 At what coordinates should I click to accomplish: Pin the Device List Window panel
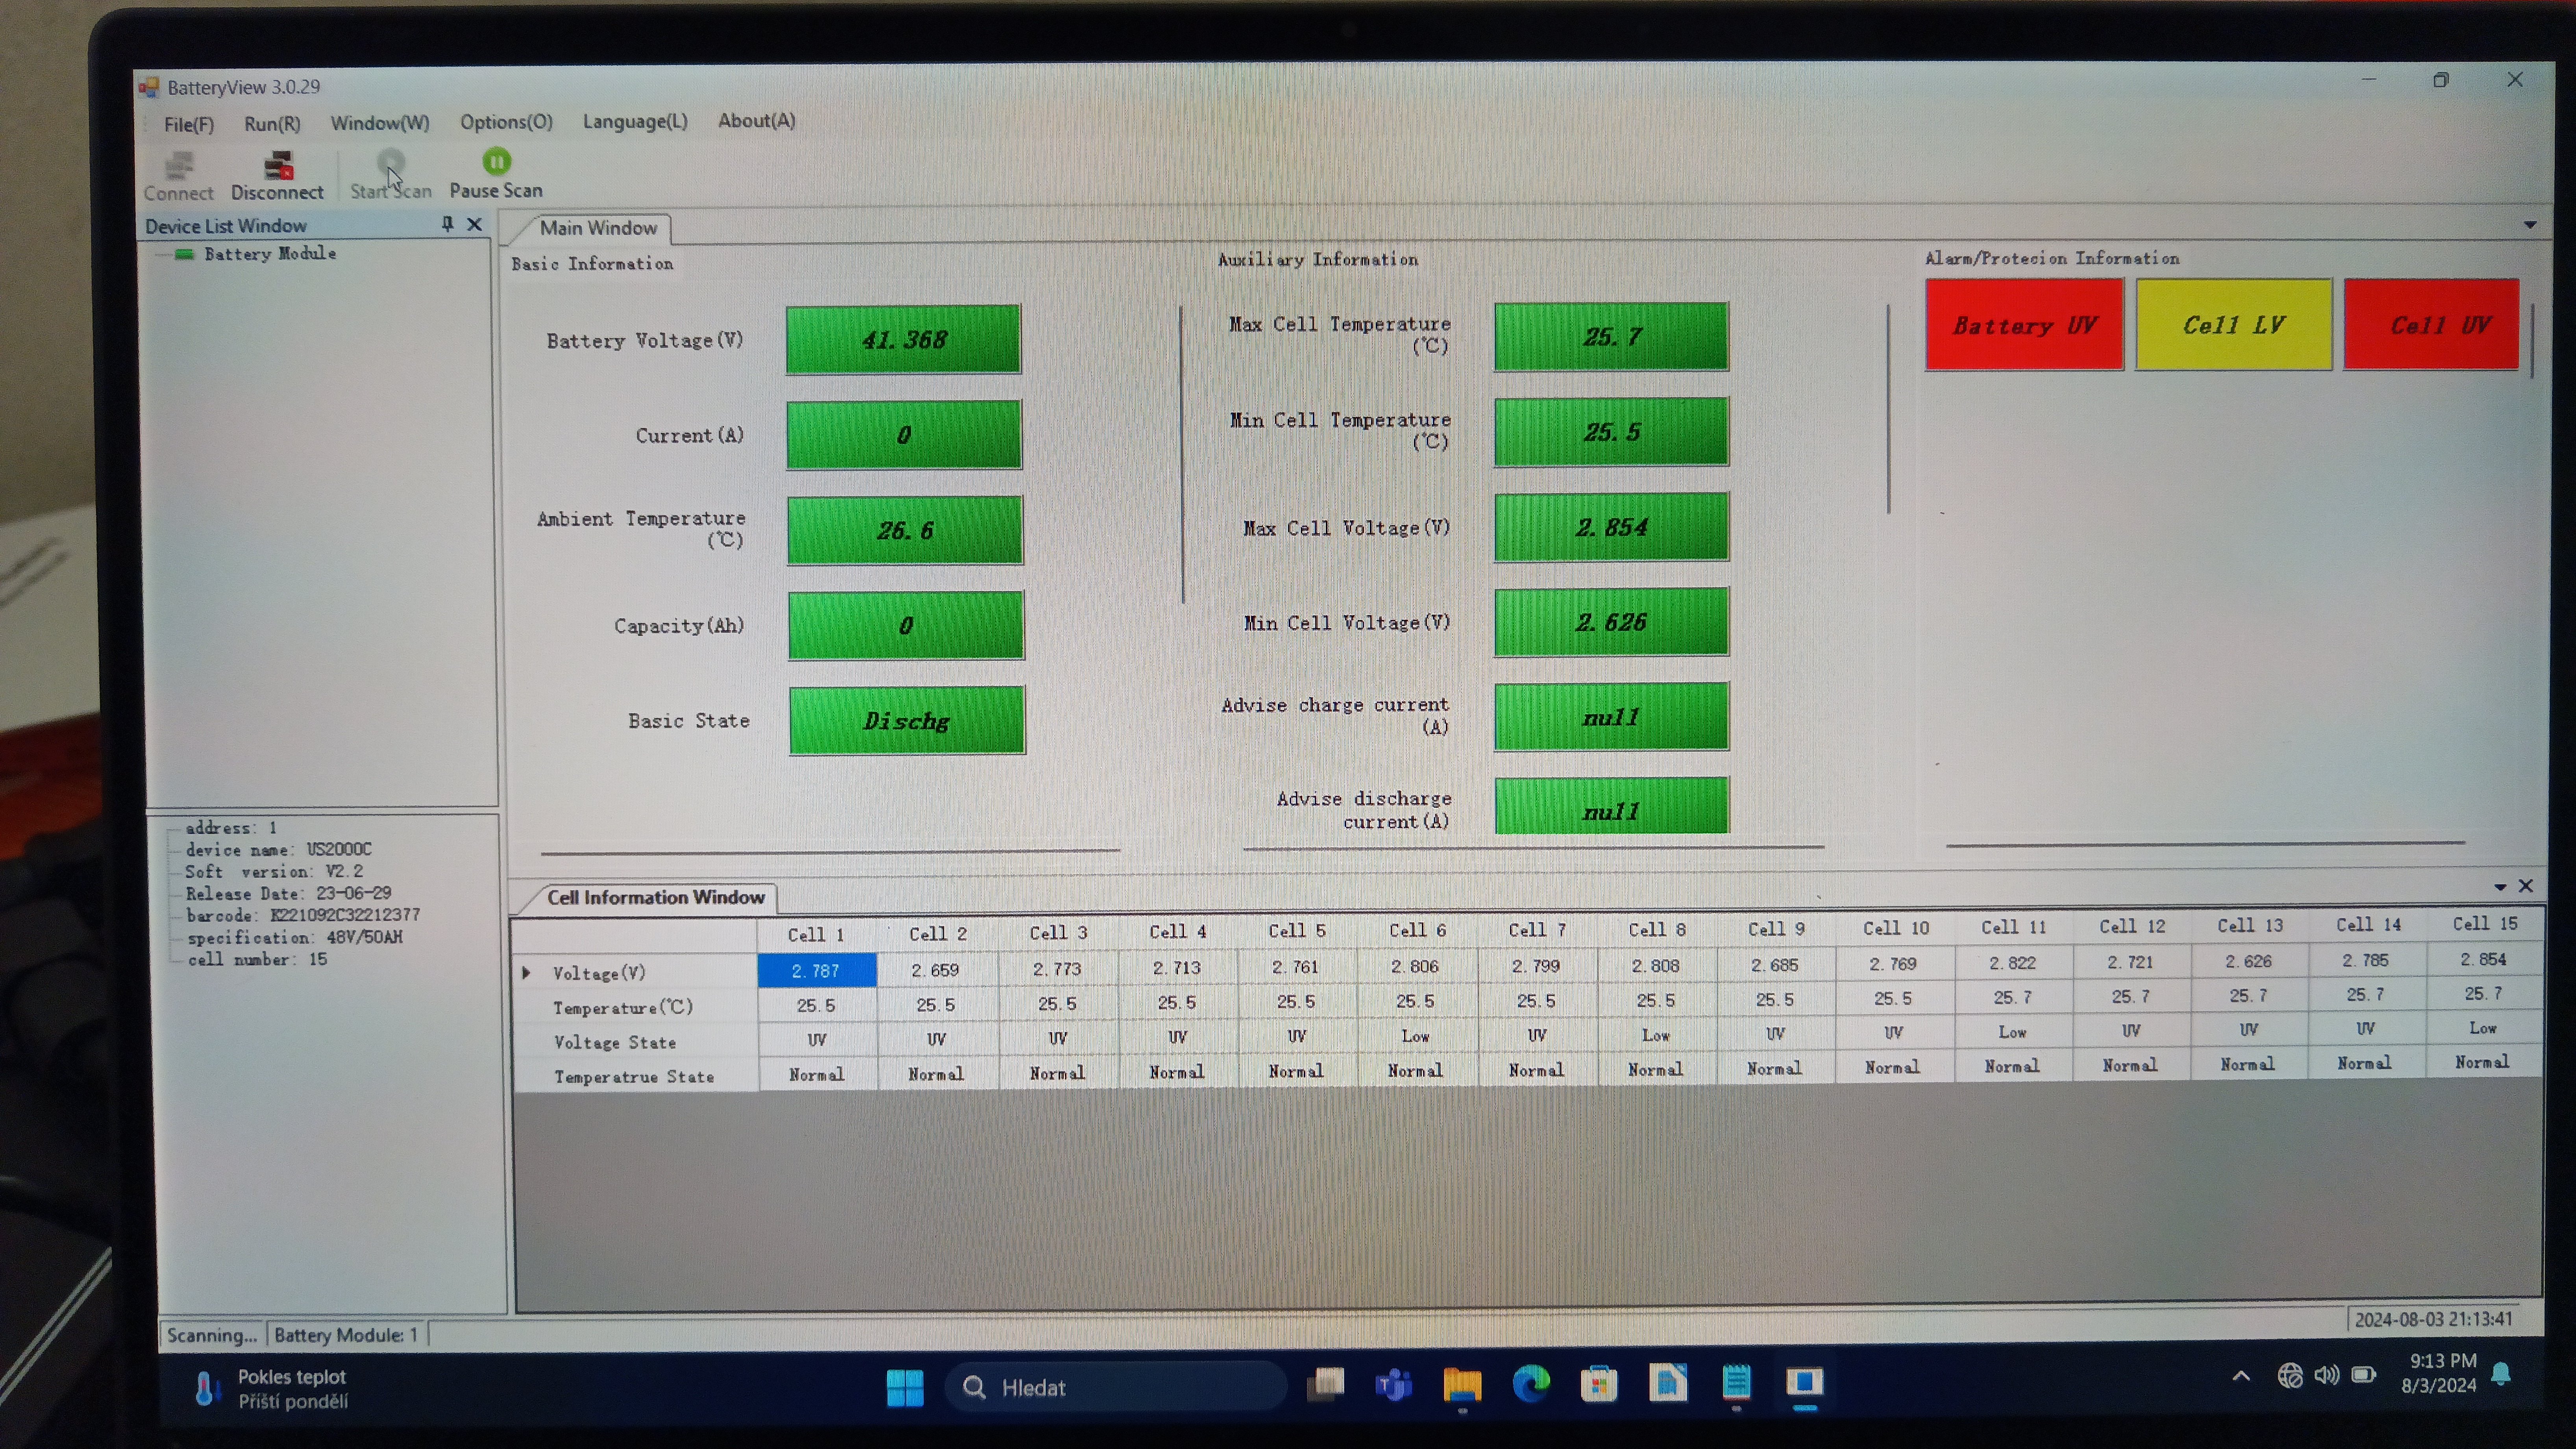[447, 224]
